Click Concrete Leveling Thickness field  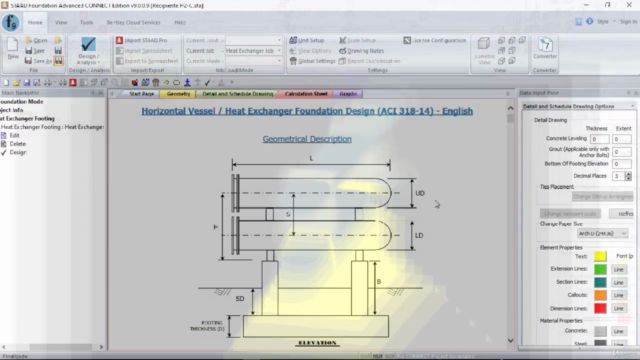600,139
